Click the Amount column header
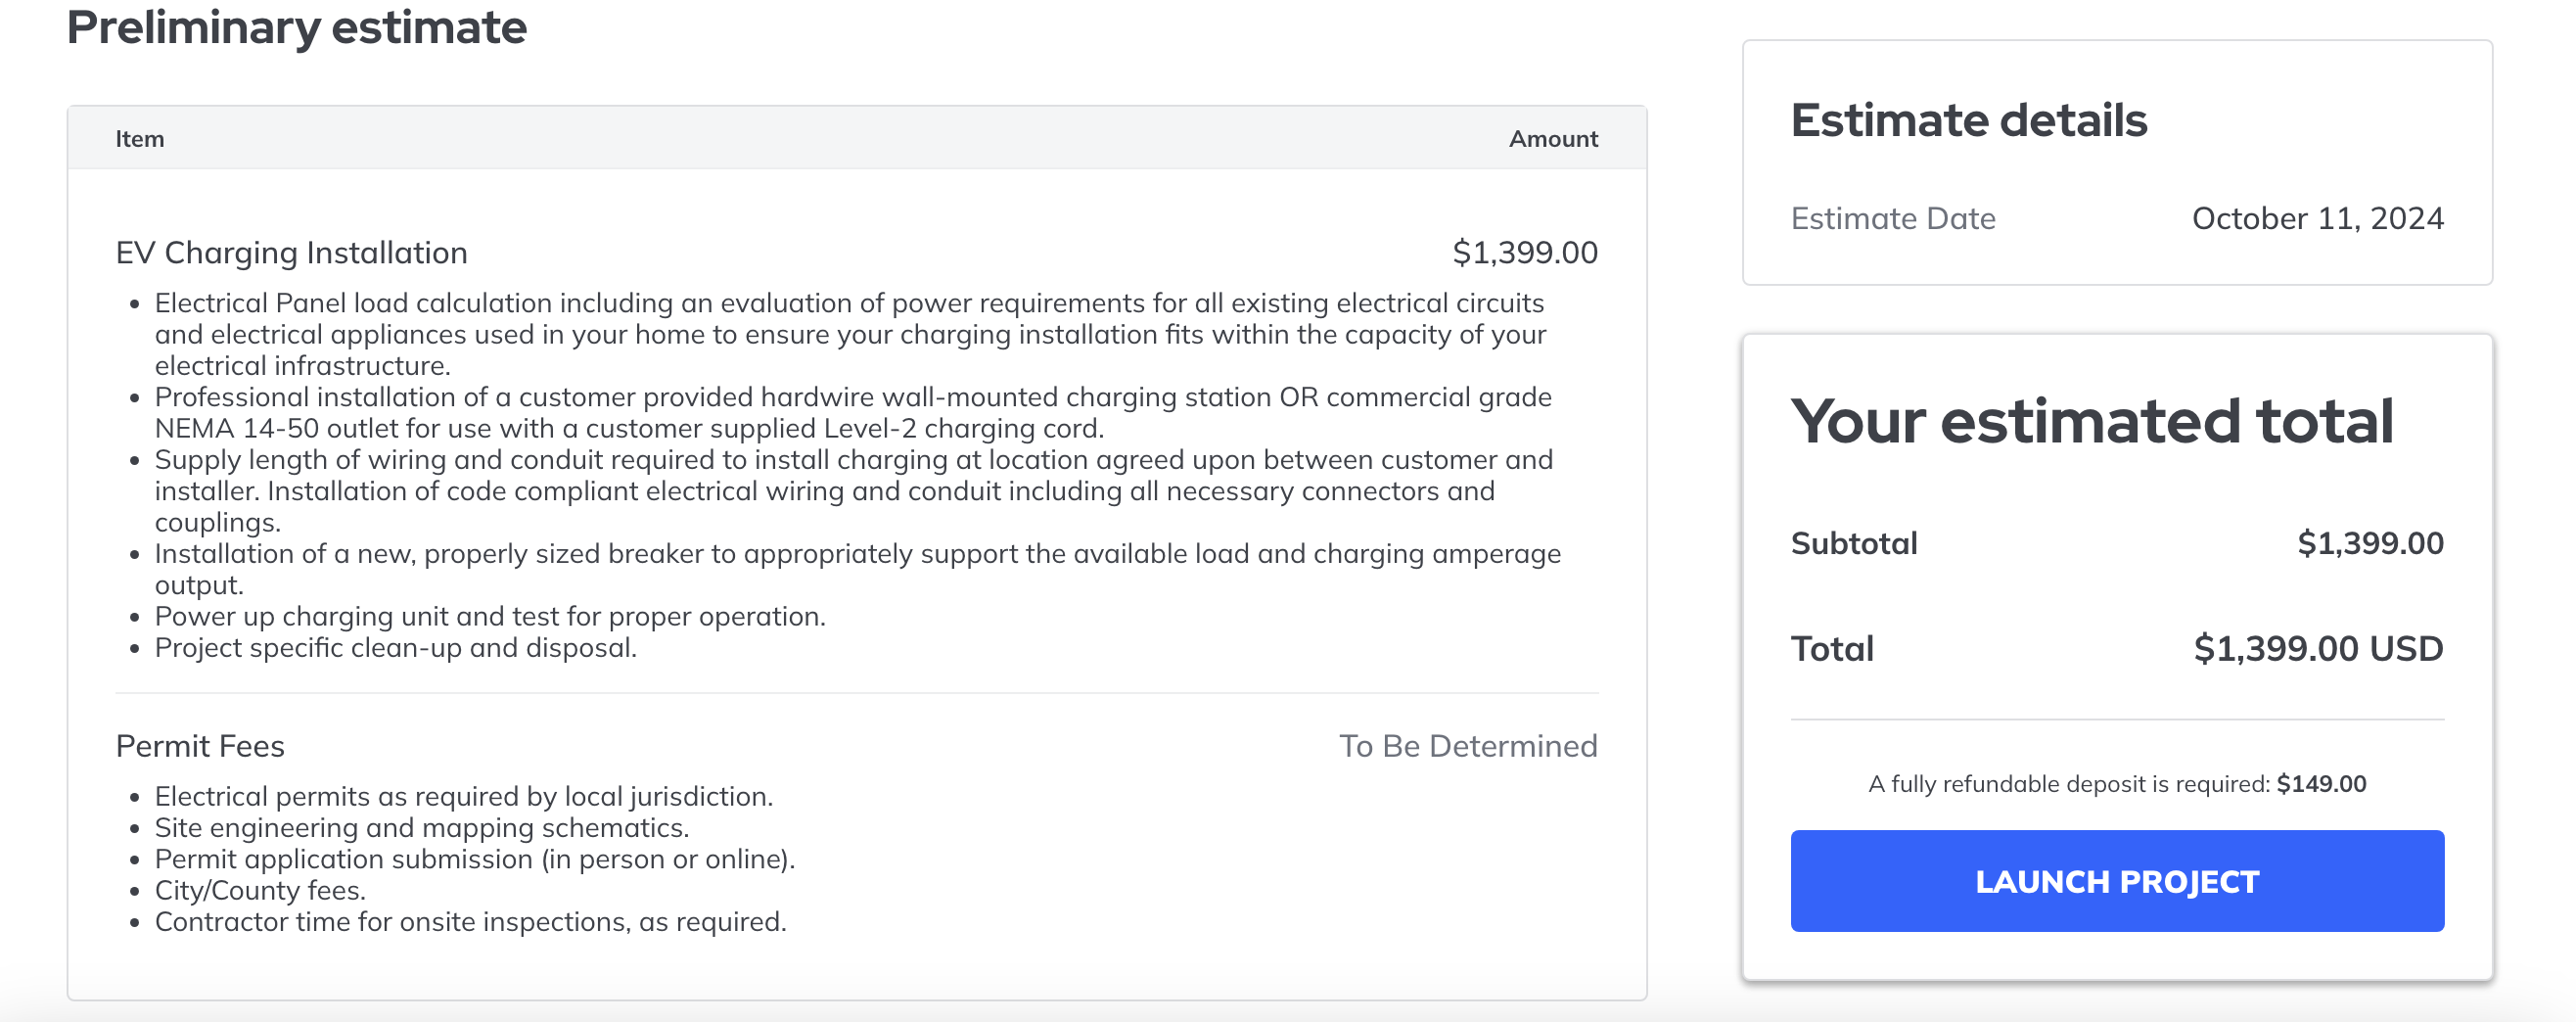Image resolution: width=2576 pixels, height=1022 pixels. click(x=1552, y=139)
